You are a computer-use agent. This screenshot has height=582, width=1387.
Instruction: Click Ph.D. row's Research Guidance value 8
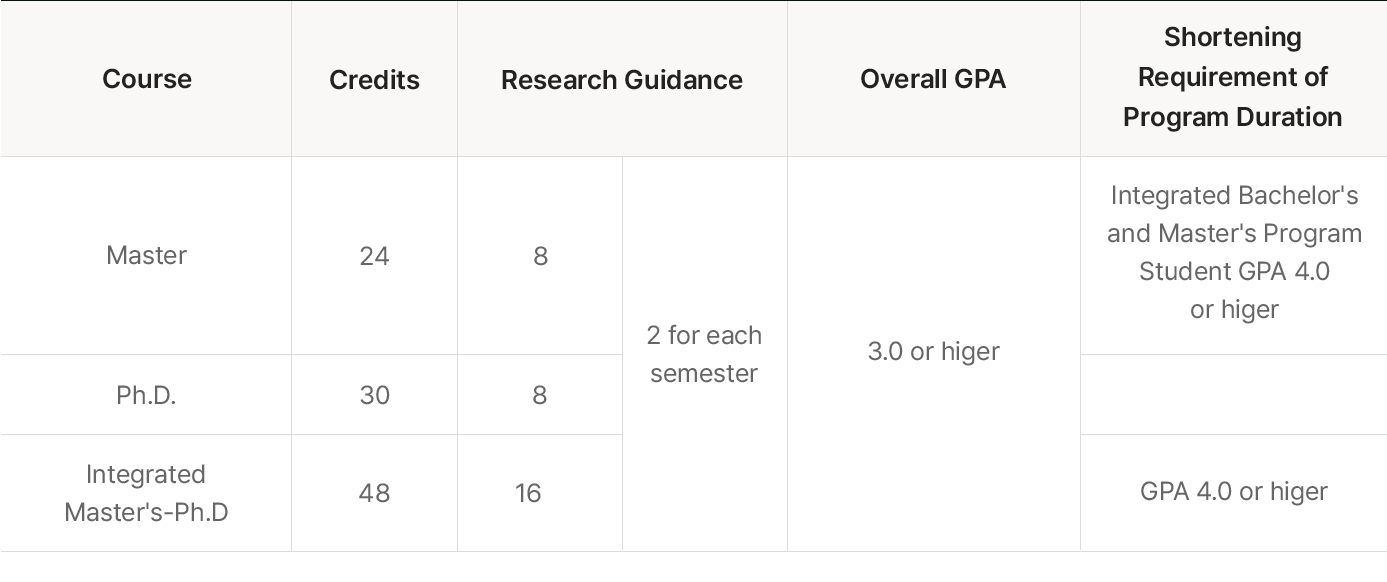coord(540,395)
